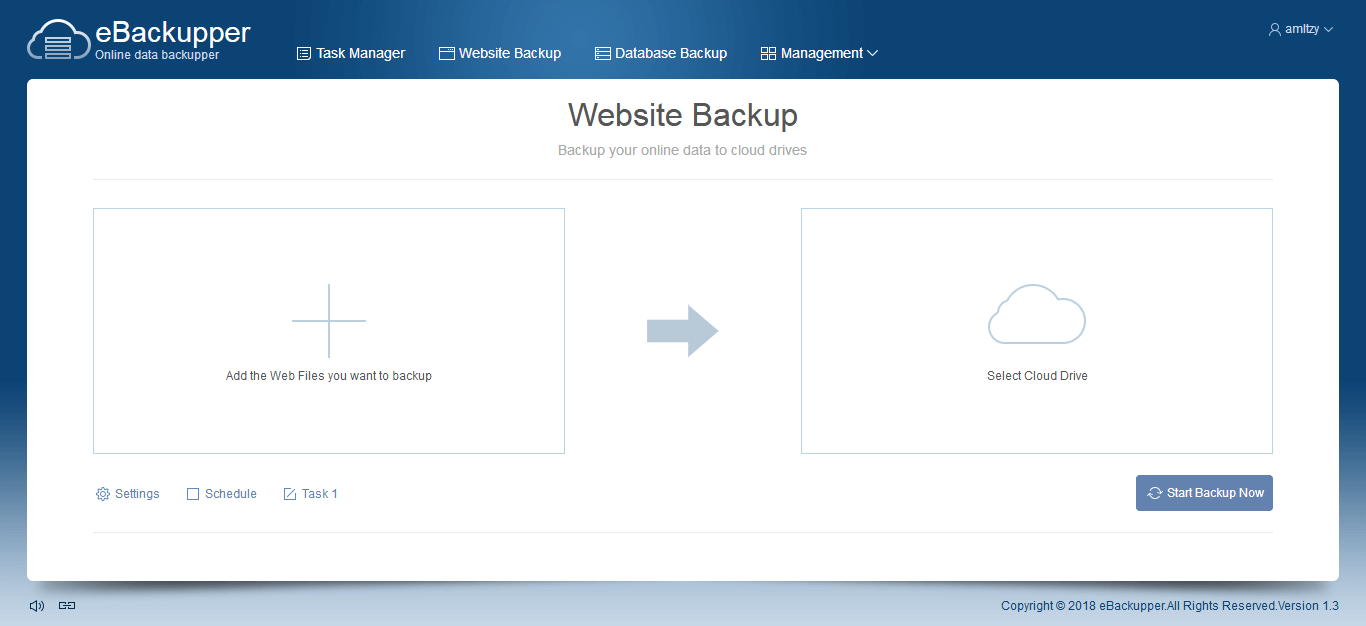Click the 'Select Cloud Drive' label

coord(1037,376)
